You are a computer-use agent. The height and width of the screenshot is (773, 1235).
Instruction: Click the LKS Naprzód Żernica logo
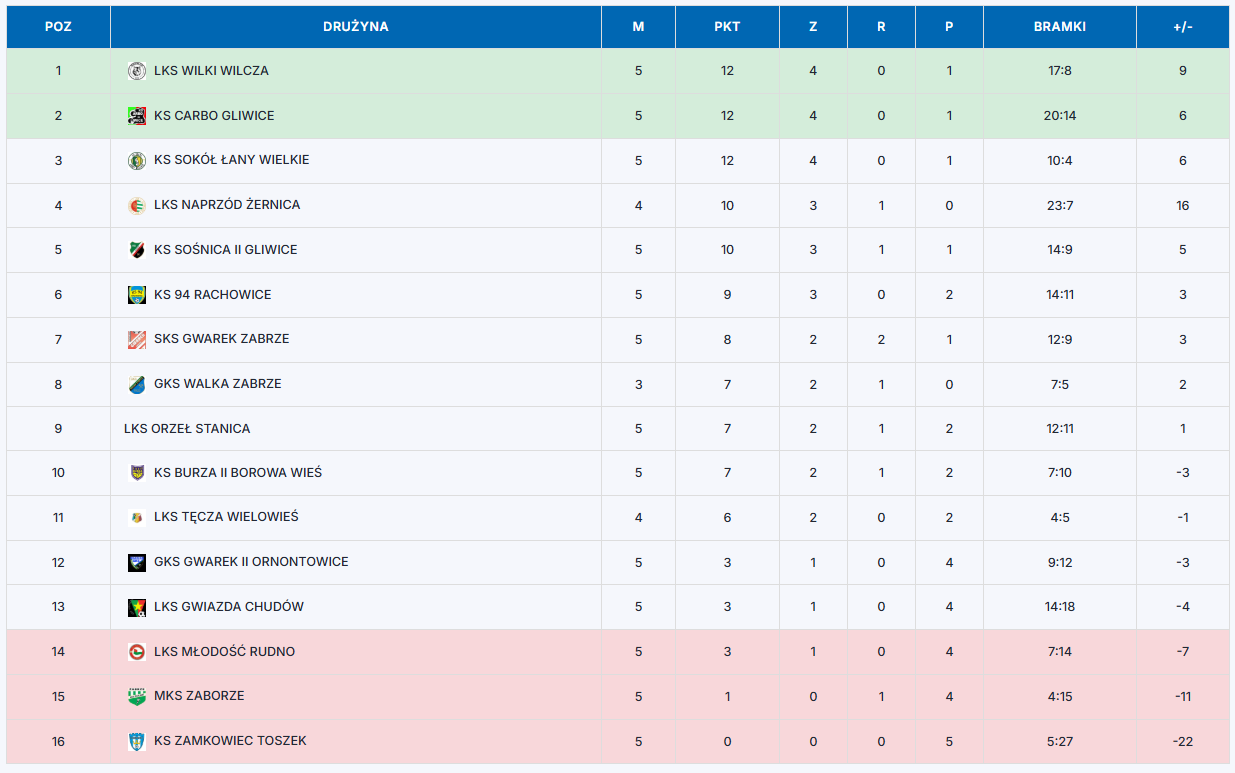click(x=137, y=205)
